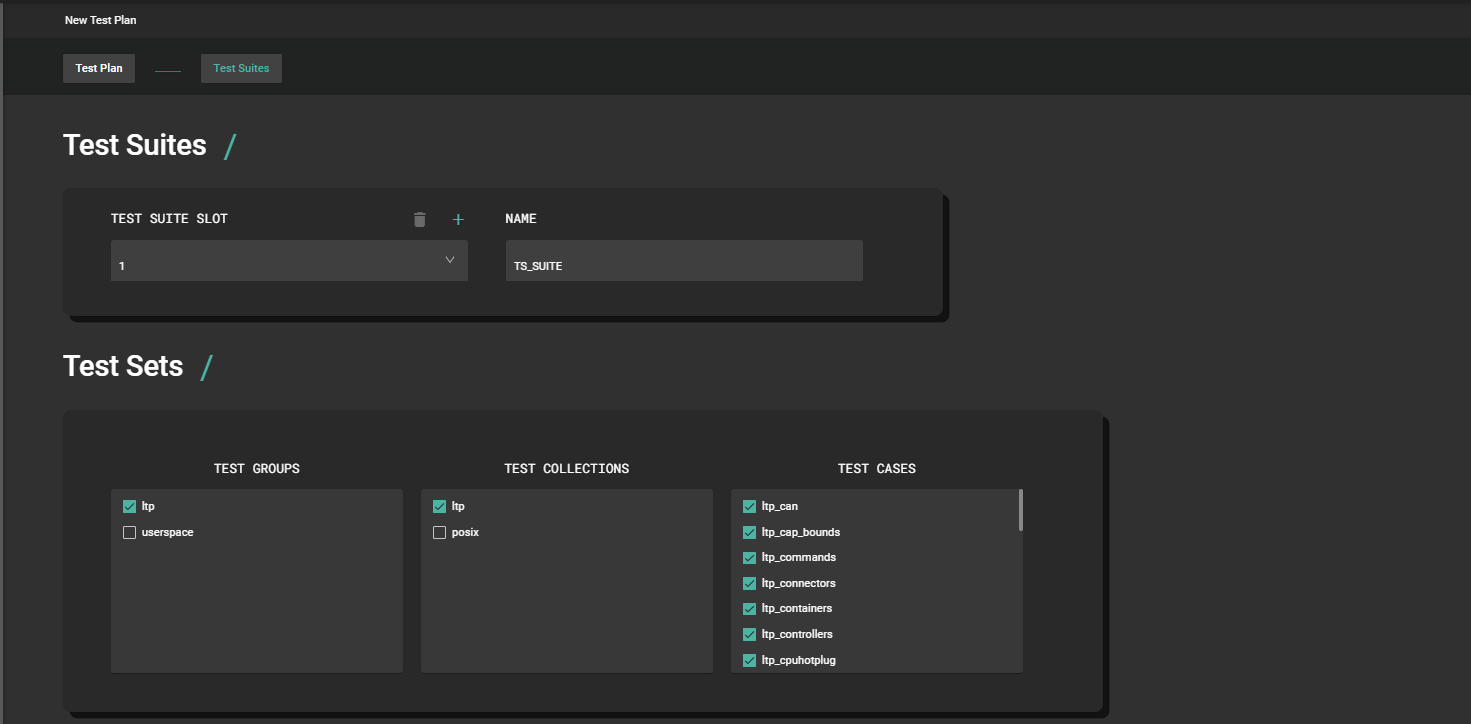
Task: Click the Test Sets heading
Action: (123, 366)
